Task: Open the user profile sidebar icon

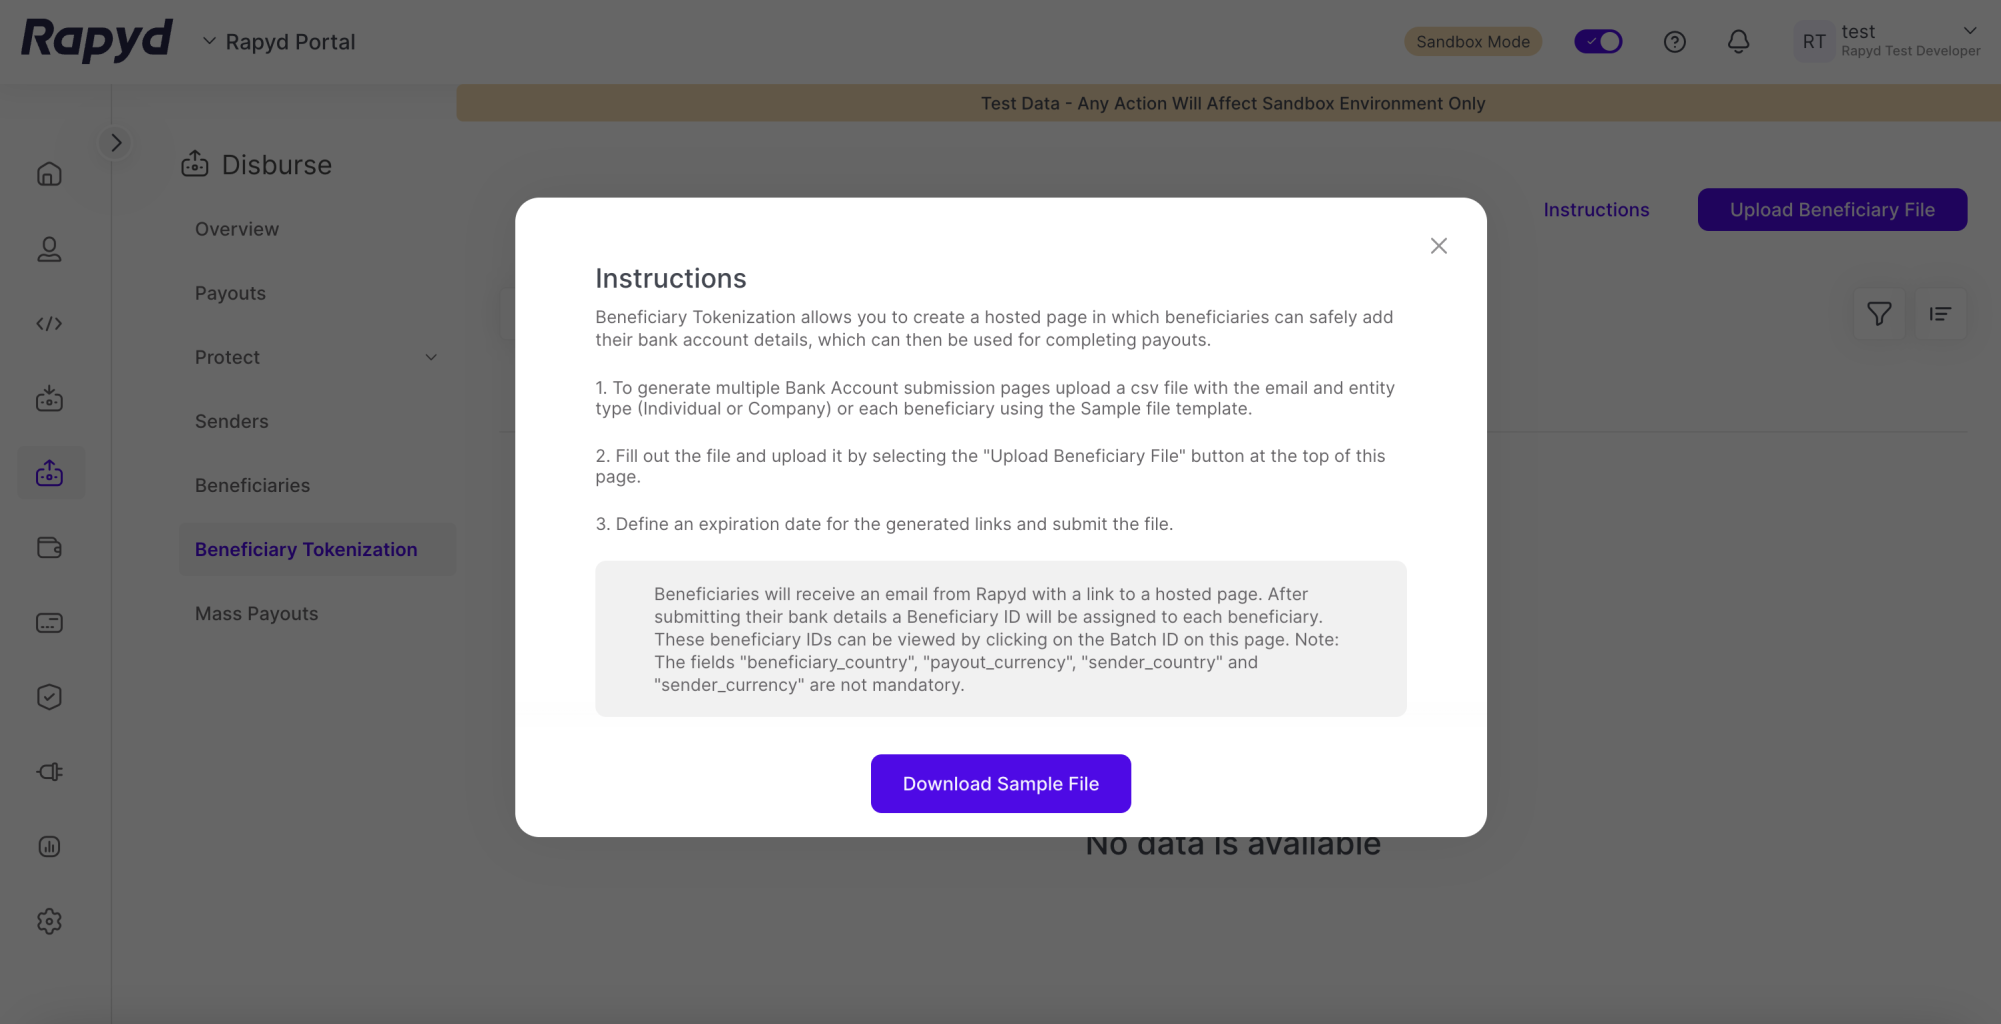Action: point(49,249)
